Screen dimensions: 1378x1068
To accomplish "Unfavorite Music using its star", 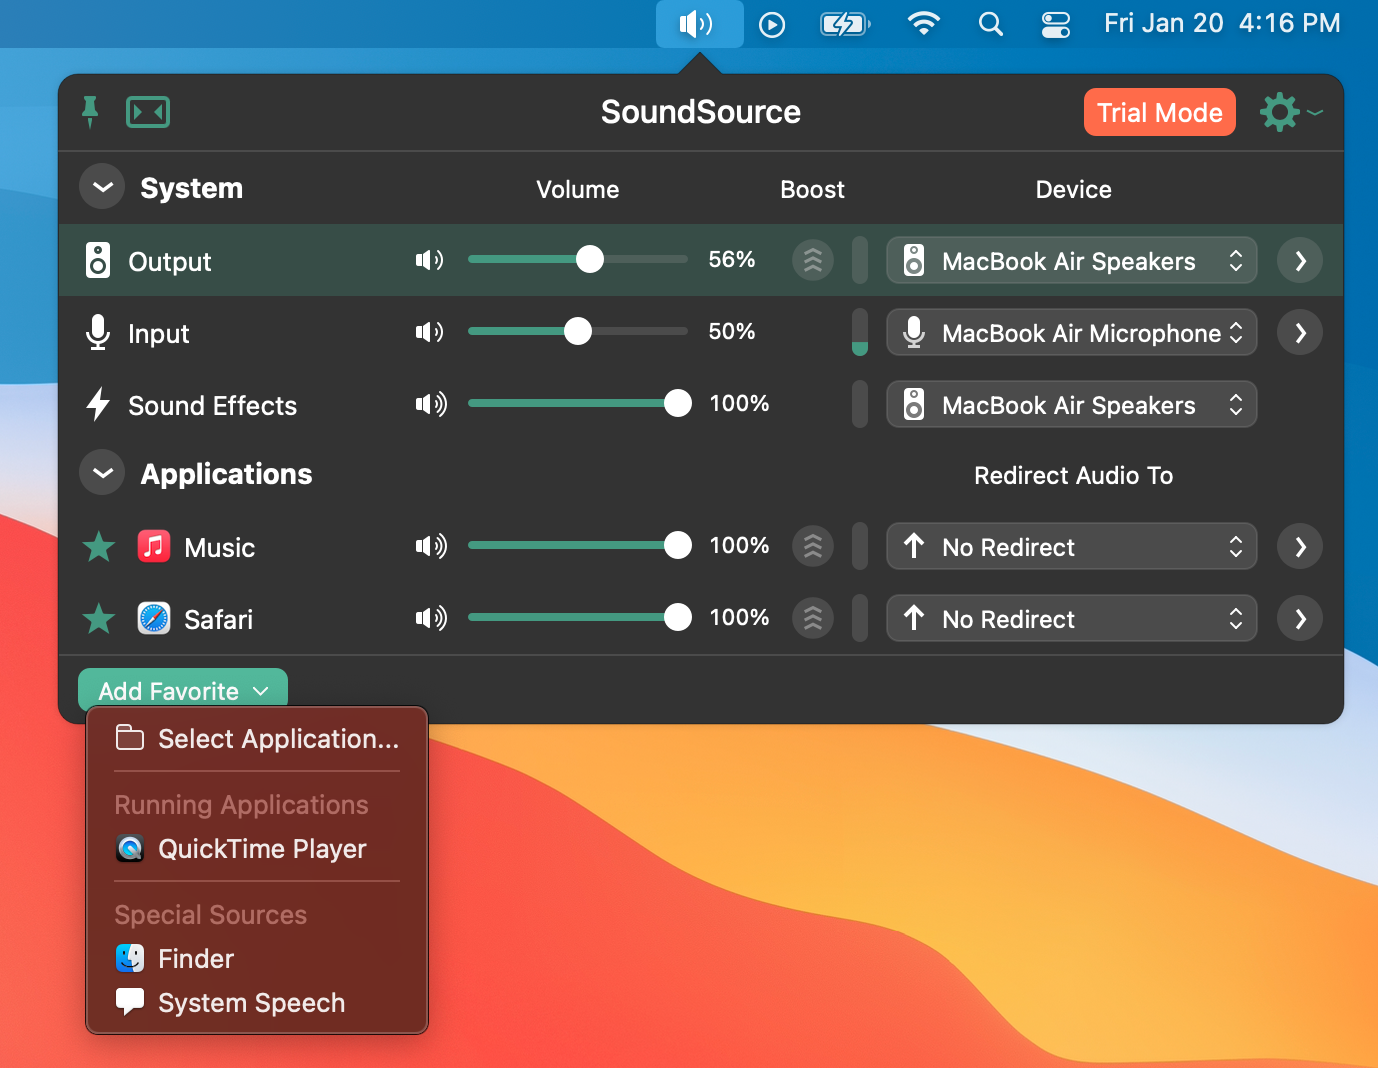I will [98, 547].
